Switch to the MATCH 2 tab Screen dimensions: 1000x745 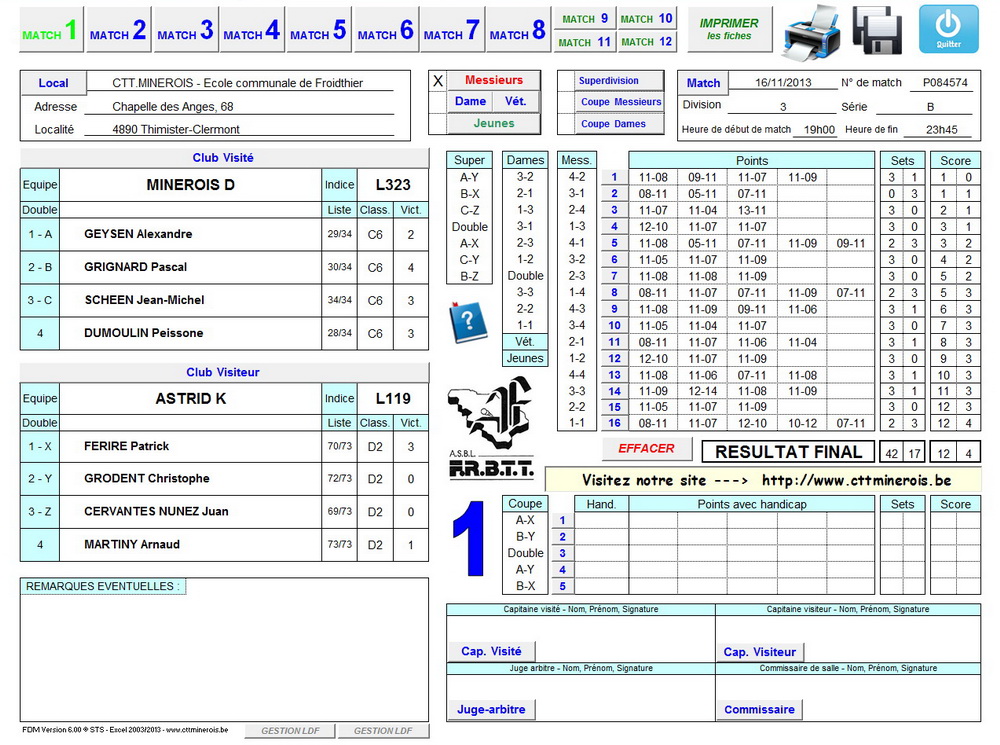[x=118, y=31]
